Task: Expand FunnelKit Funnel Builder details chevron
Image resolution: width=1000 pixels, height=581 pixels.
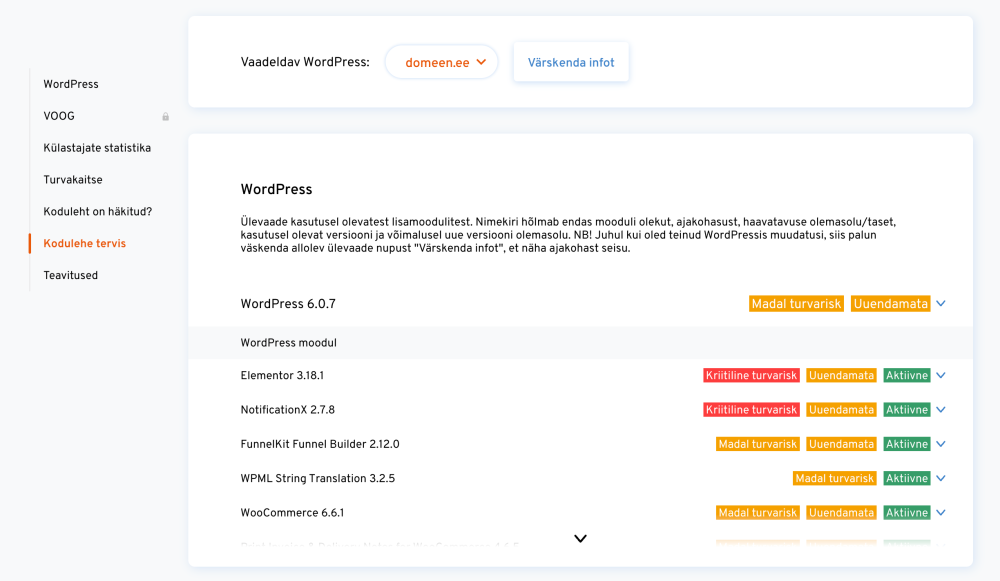Action: (941, 444)
